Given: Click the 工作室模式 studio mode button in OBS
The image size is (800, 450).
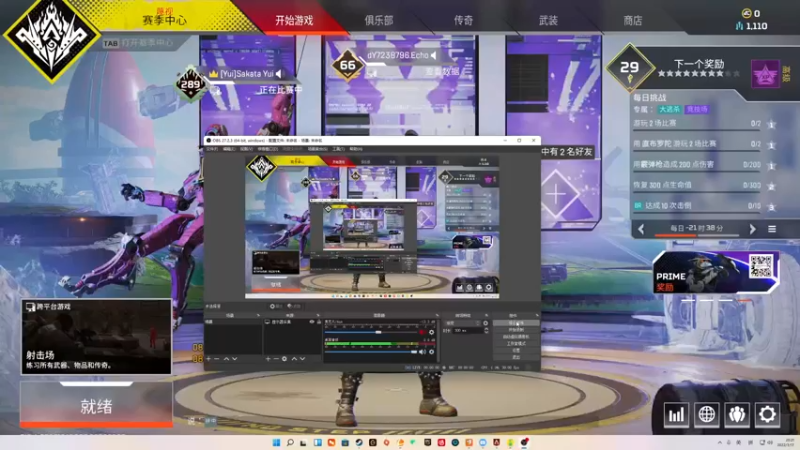Looking at the screenshot, I should pos(516,343).
